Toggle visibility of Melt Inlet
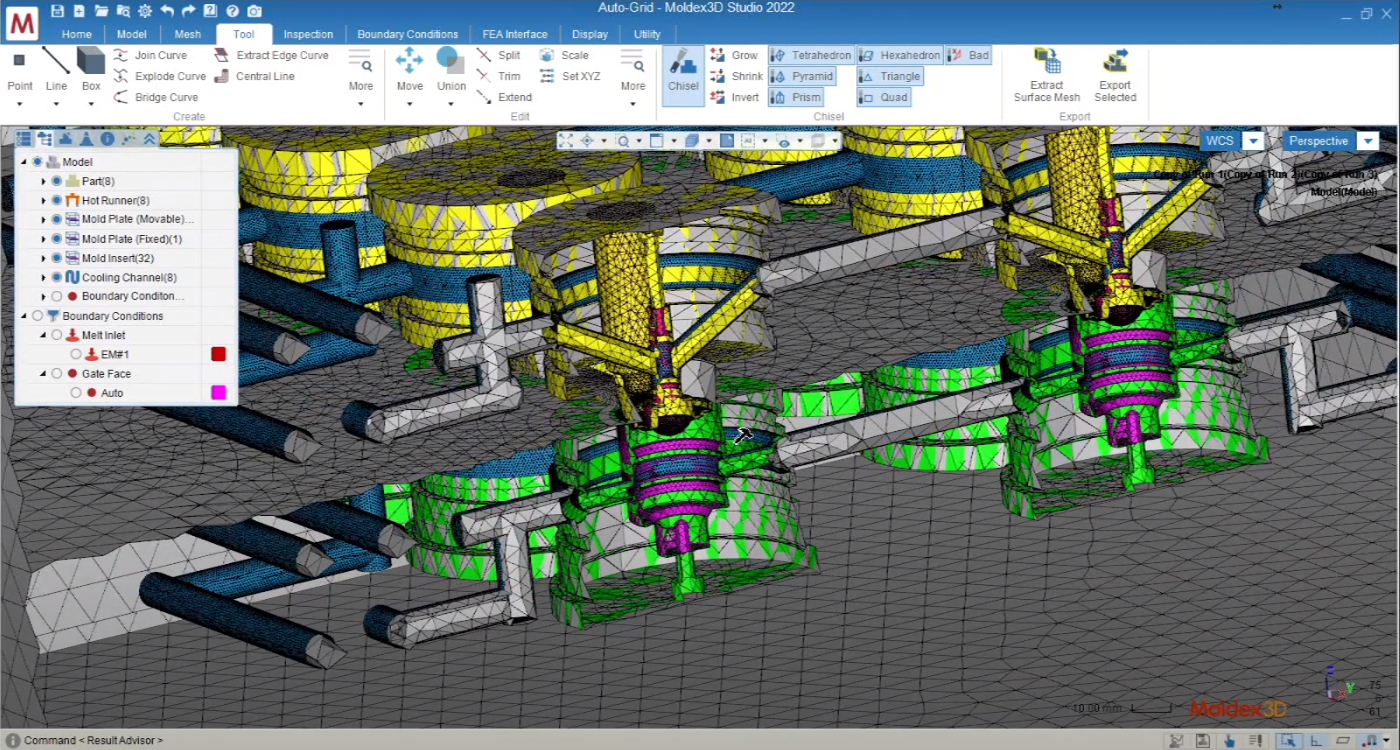 pos(57,336)
